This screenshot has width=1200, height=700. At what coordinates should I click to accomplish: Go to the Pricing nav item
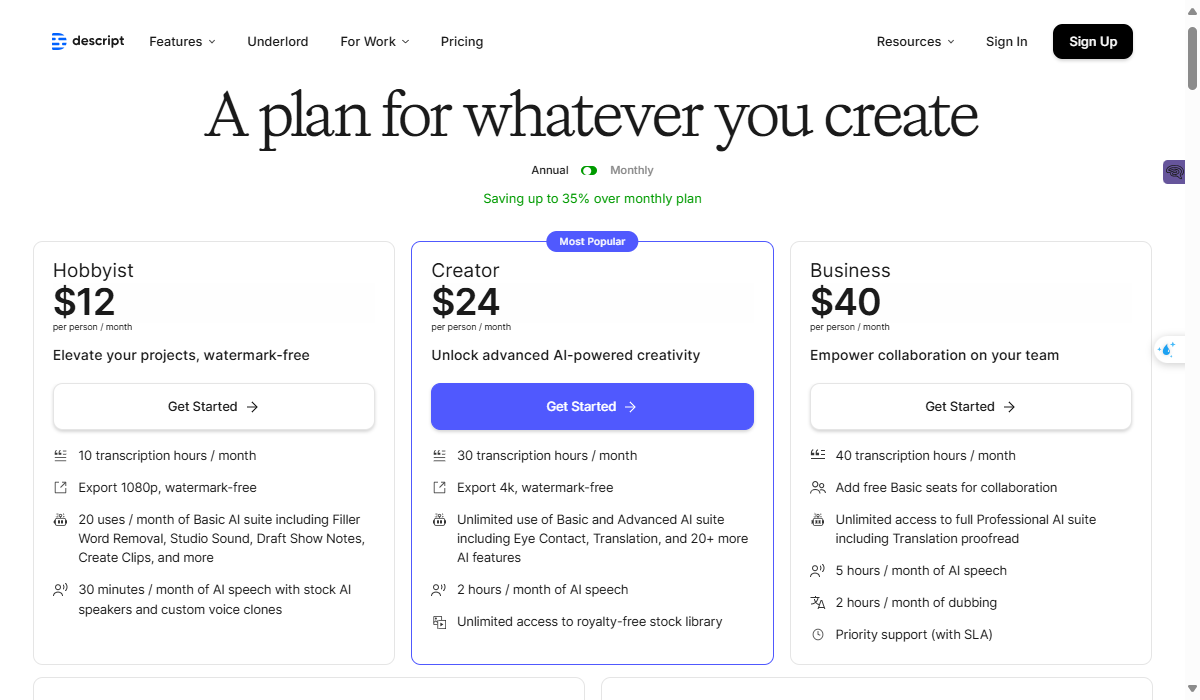click(462, 42)
